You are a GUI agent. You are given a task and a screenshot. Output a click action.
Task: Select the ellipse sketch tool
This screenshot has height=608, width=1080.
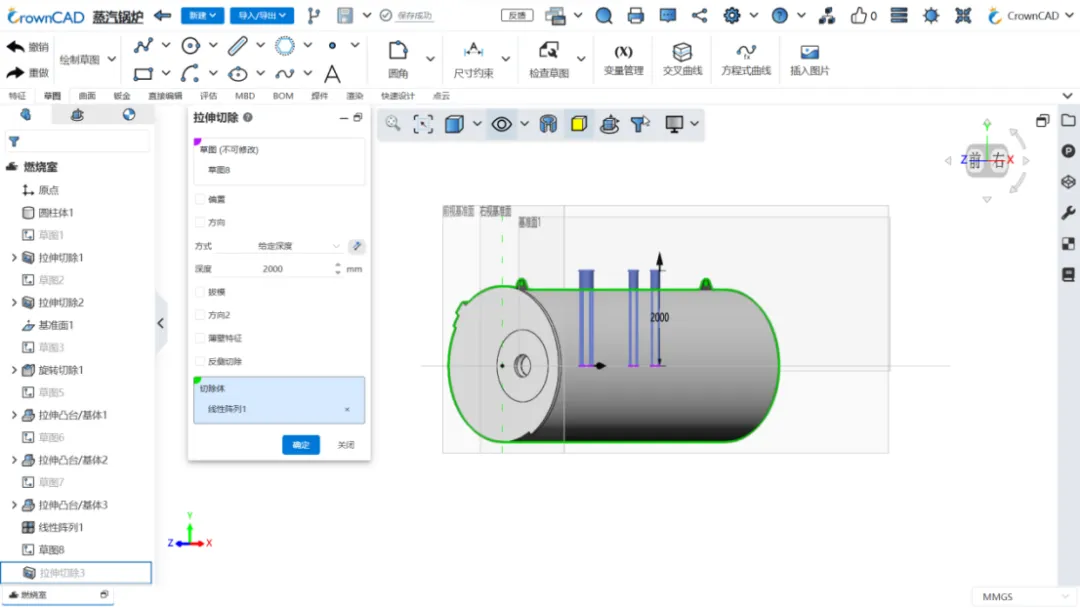coord(238,73)
